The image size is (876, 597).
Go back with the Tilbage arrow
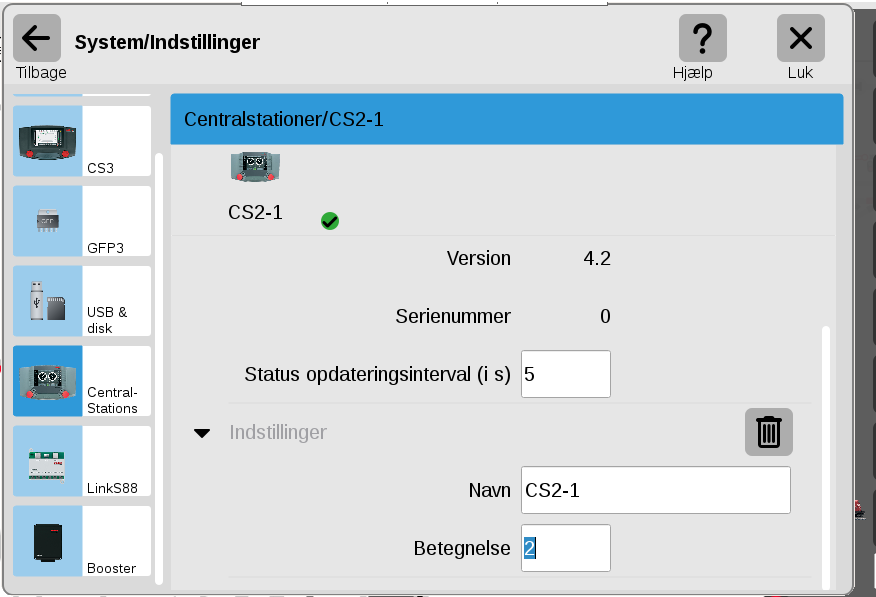tap(37, 38)
